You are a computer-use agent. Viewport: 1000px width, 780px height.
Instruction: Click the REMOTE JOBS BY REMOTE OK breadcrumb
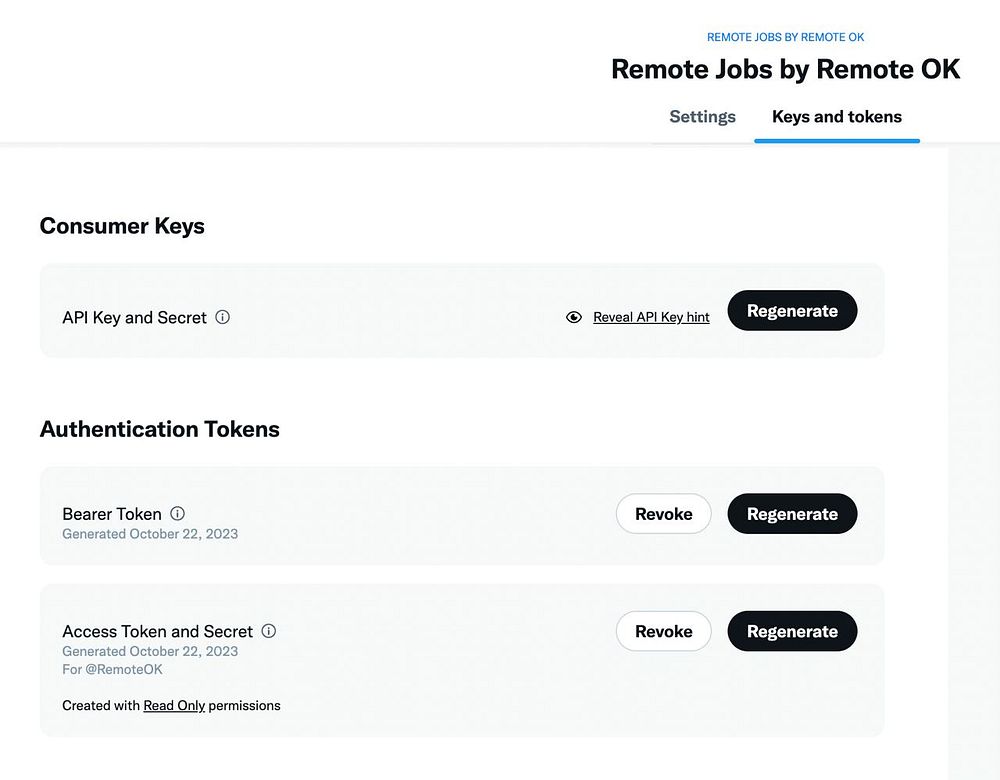point(785,37)
